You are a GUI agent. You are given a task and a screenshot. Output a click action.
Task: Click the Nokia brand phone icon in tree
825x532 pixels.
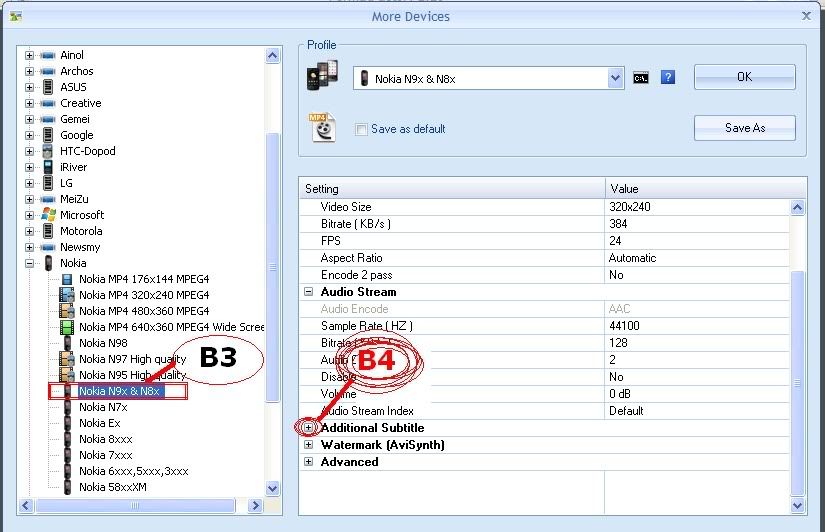point(48,263)
